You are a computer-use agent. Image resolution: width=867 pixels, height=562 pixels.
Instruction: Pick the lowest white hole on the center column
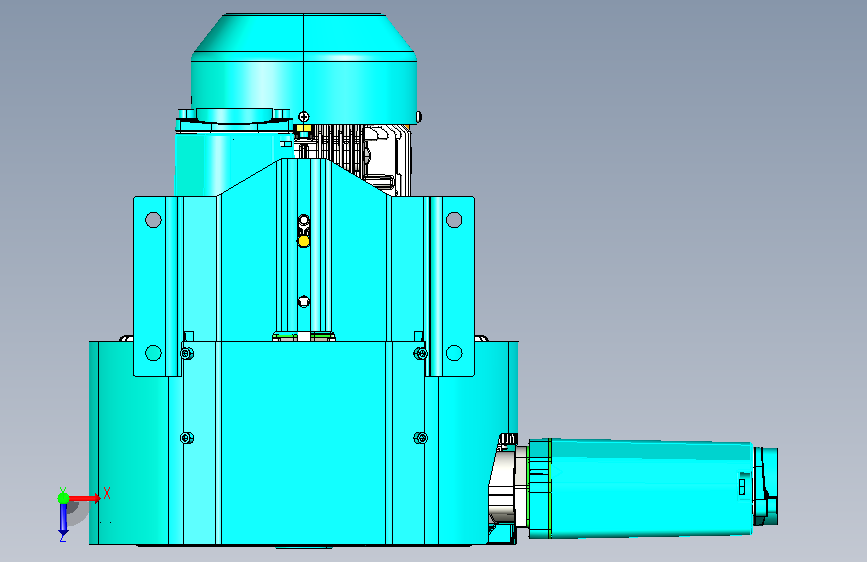coord(304,301)
